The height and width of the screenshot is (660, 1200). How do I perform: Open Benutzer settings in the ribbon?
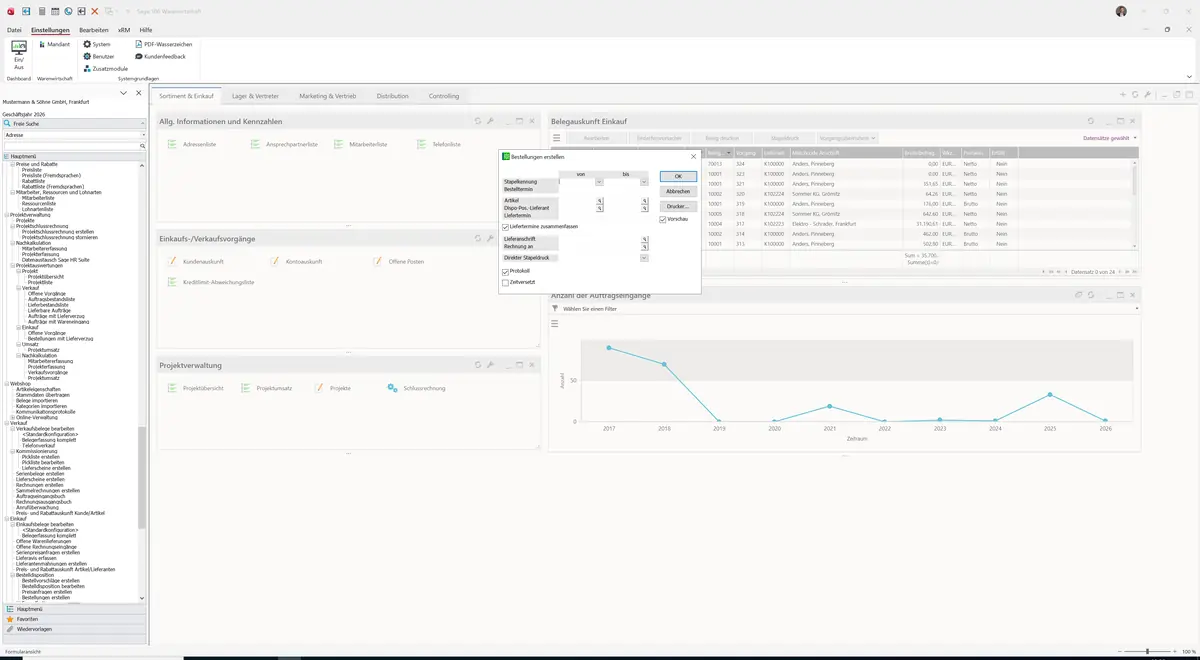coord(99,56)
